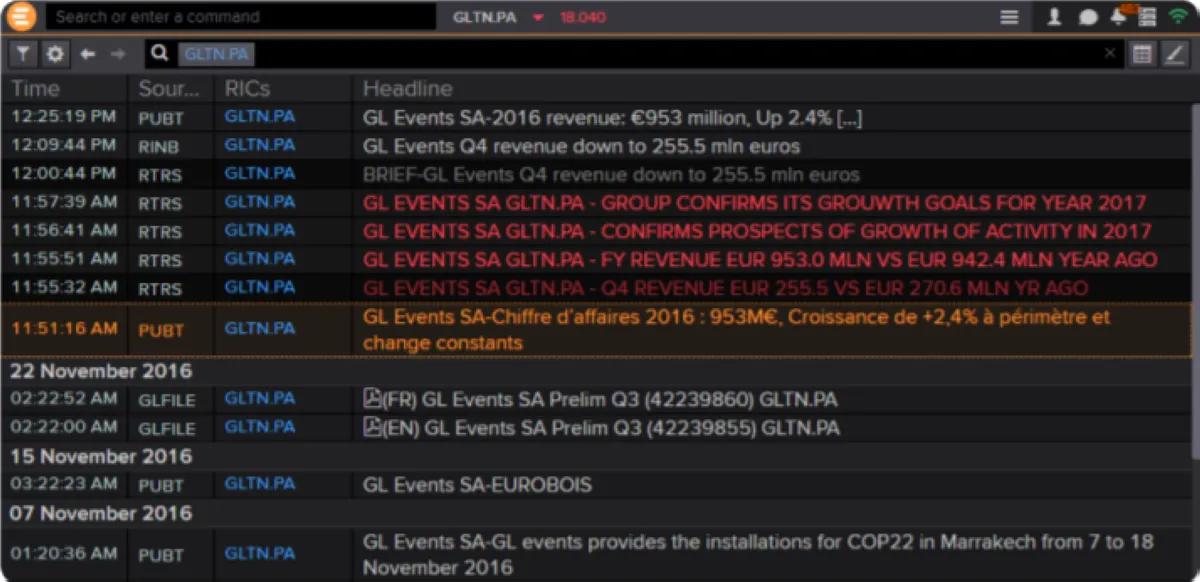Select the GLTN.PA search chip
Viewport: 1200px width, 582px height.
(217, 54)
